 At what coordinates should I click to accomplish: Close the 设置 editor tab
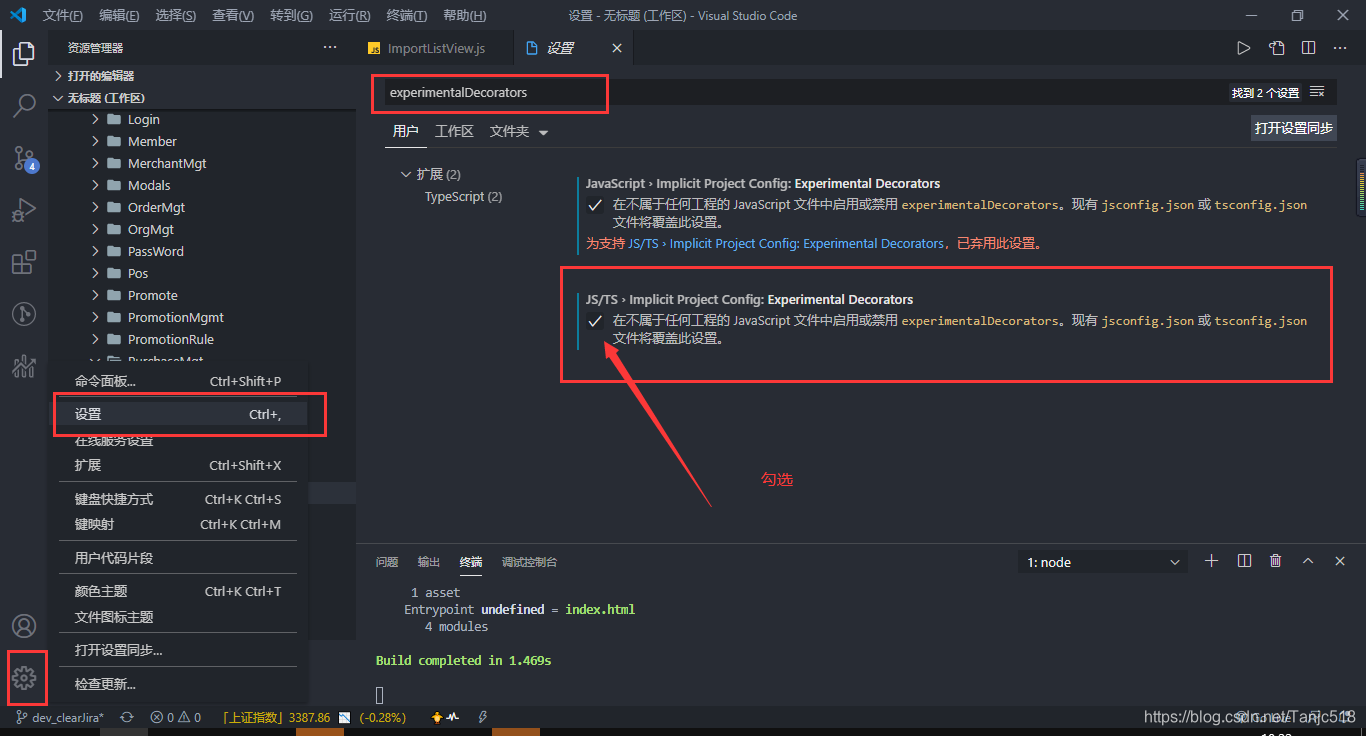pyautogui.click(x=617, y=48)
